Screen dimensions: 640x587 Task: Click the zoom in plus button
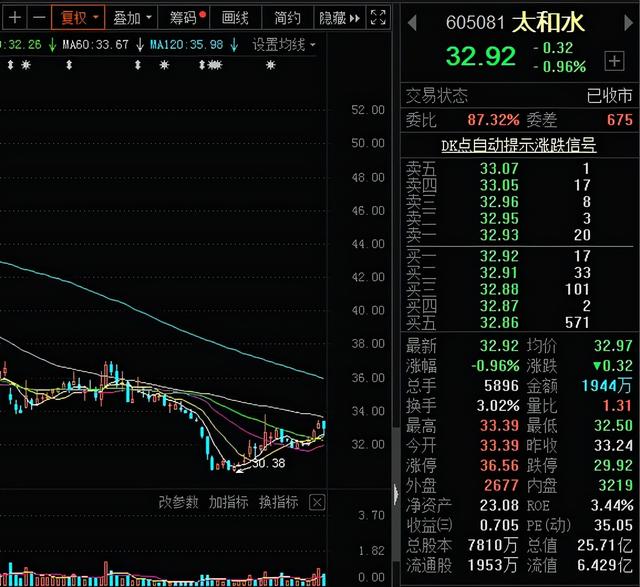click(x=15, y=18)
